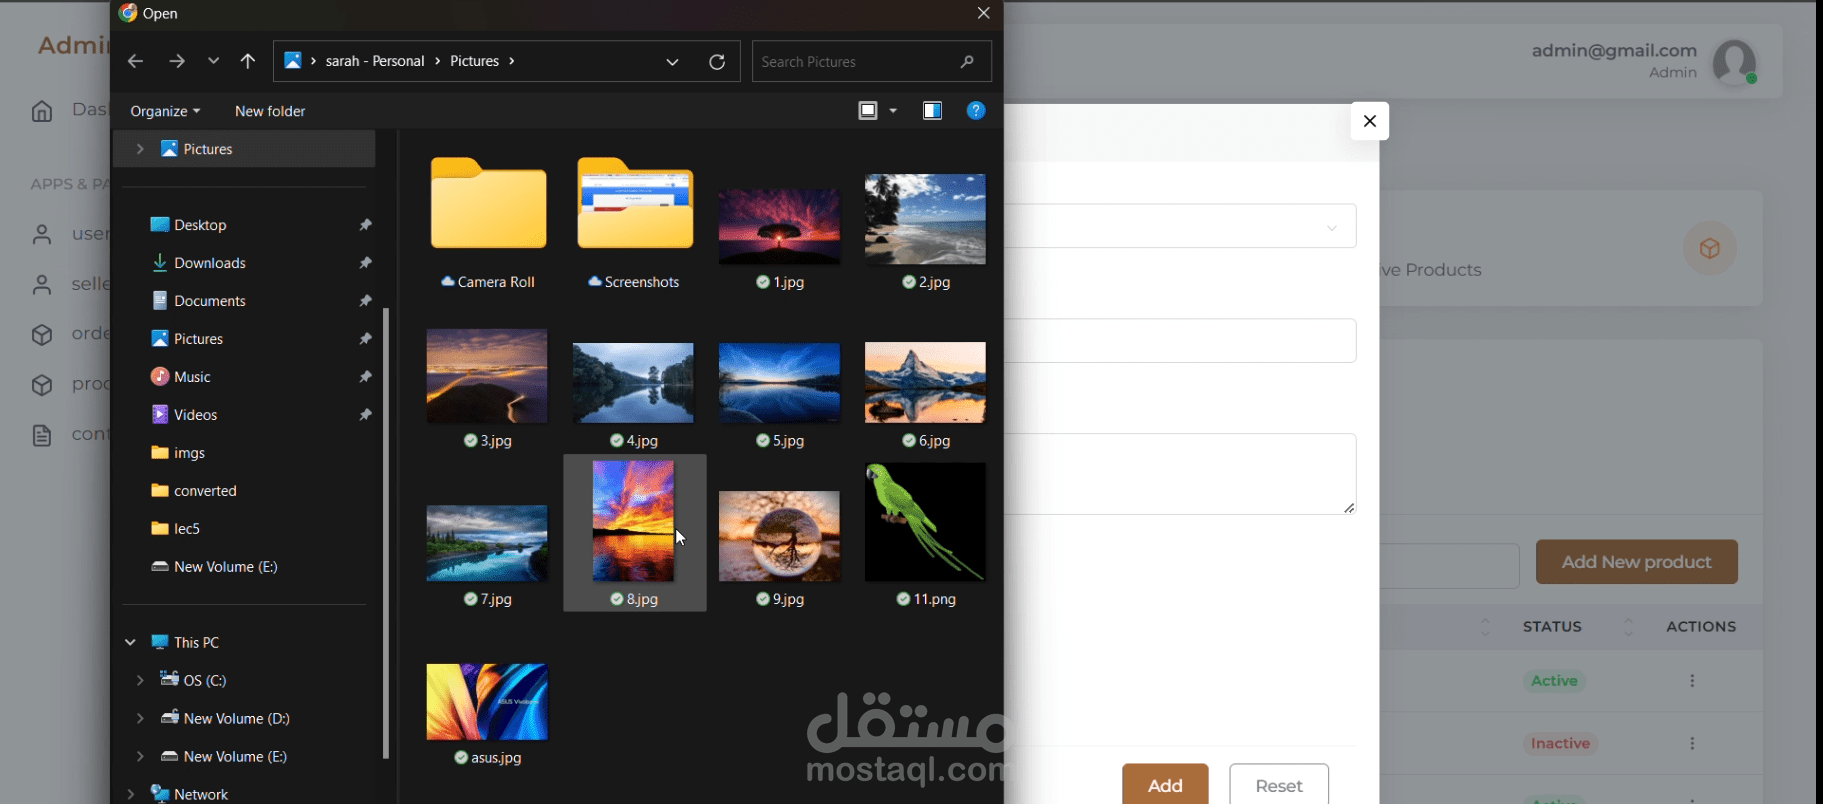Screen dimensions: 1823x804
Task: Click the large textarea in the modal
Action: click(1180, 474)
